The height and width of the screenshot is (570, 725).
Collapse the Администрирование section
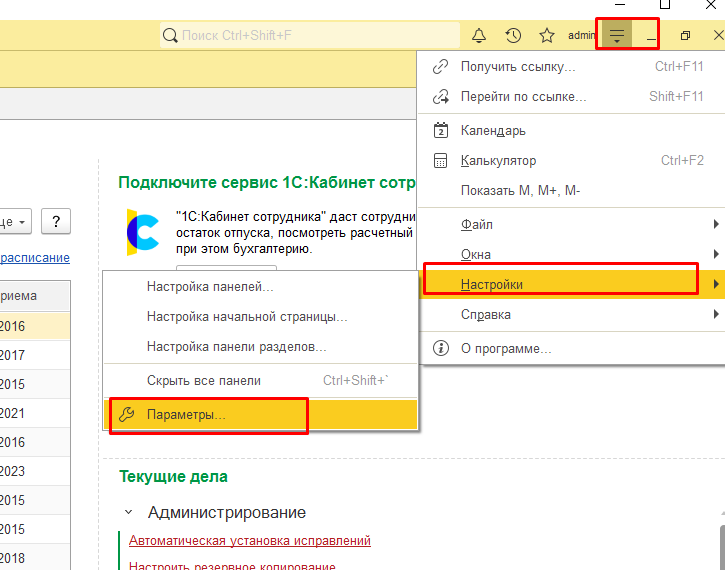pos(129,512)
